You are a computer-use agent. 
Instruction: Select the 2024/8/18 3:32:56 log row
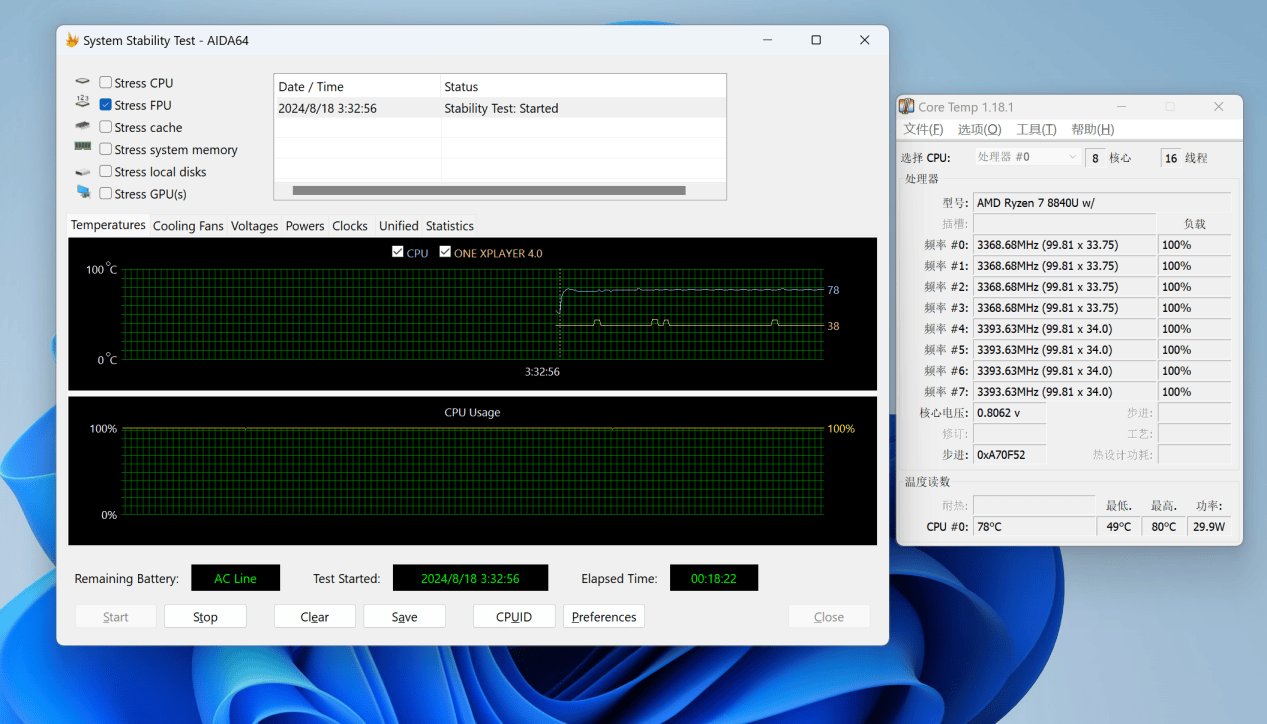500,108
